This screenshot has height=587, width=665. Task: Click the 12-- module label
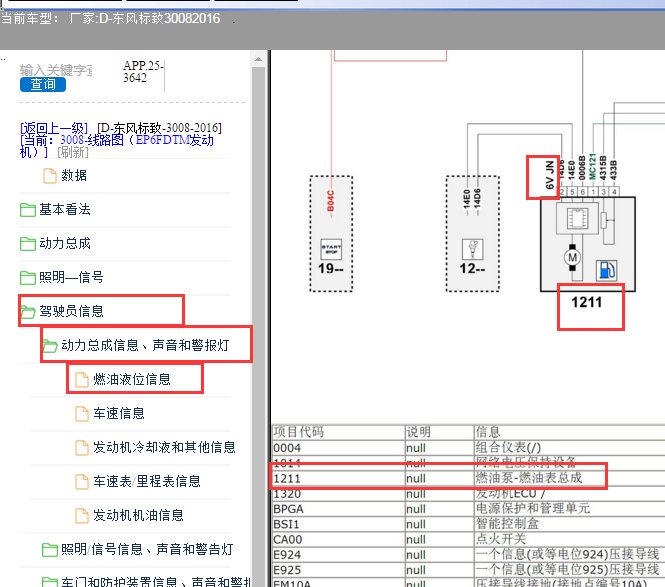472,268
